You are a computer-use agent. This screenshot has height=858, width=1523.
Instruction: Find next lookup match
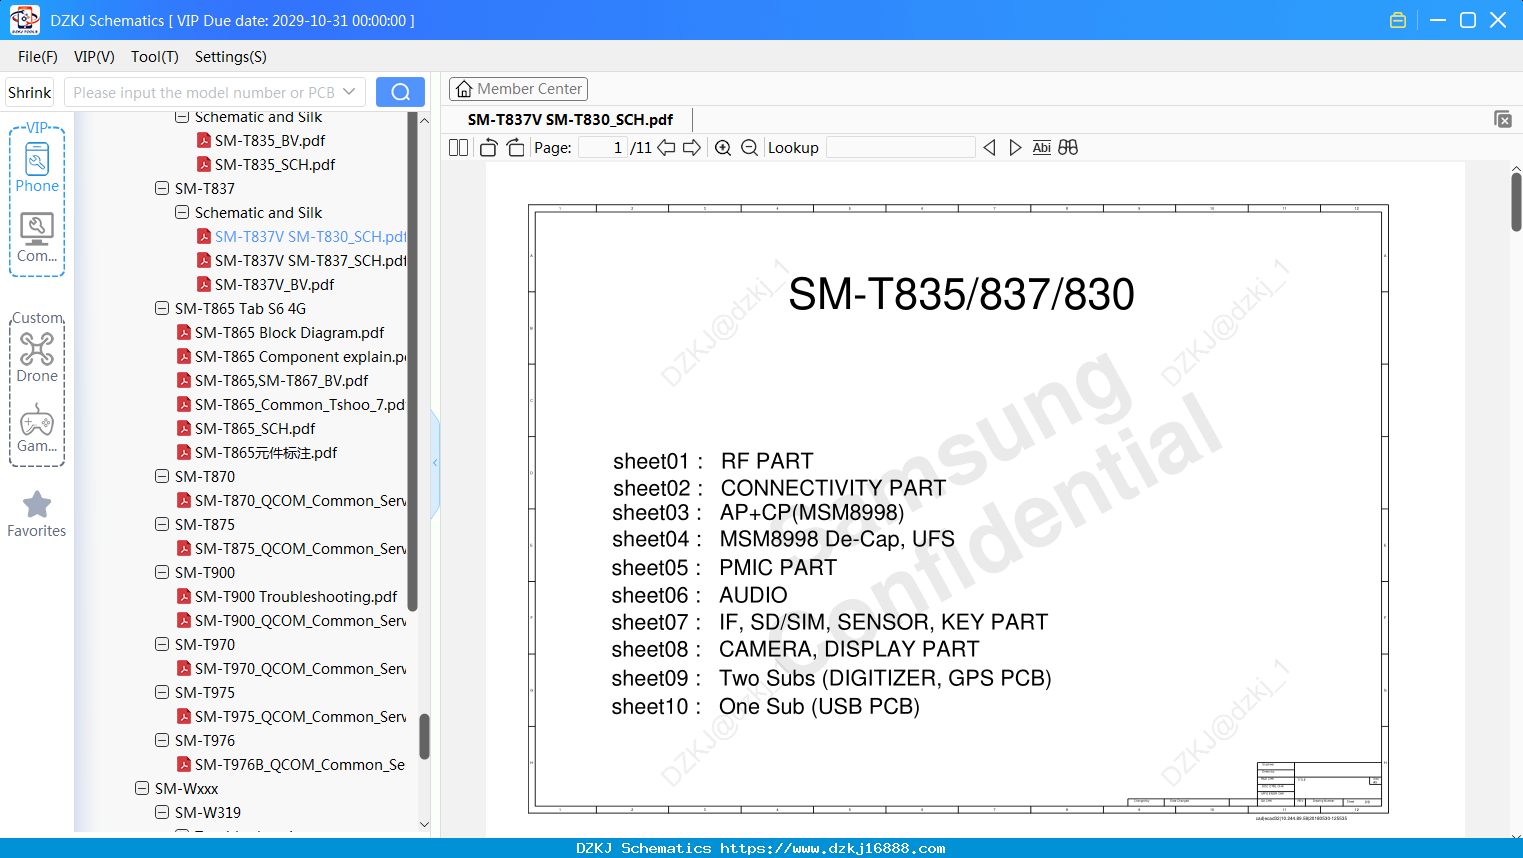click(x=1015, y=148)
